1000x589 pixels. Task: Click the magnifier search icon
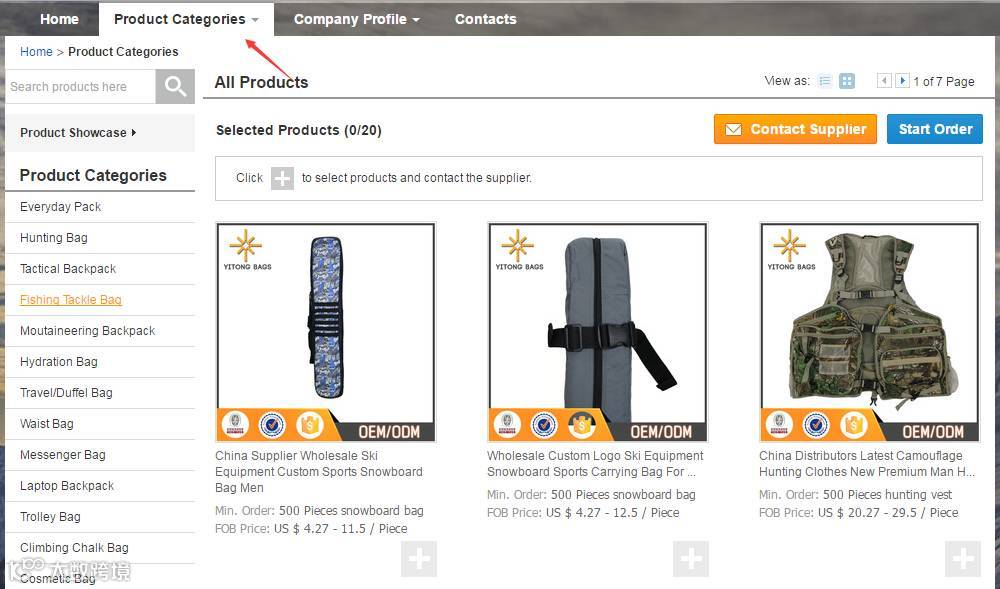pyautogui.click(x=175, y=86)
